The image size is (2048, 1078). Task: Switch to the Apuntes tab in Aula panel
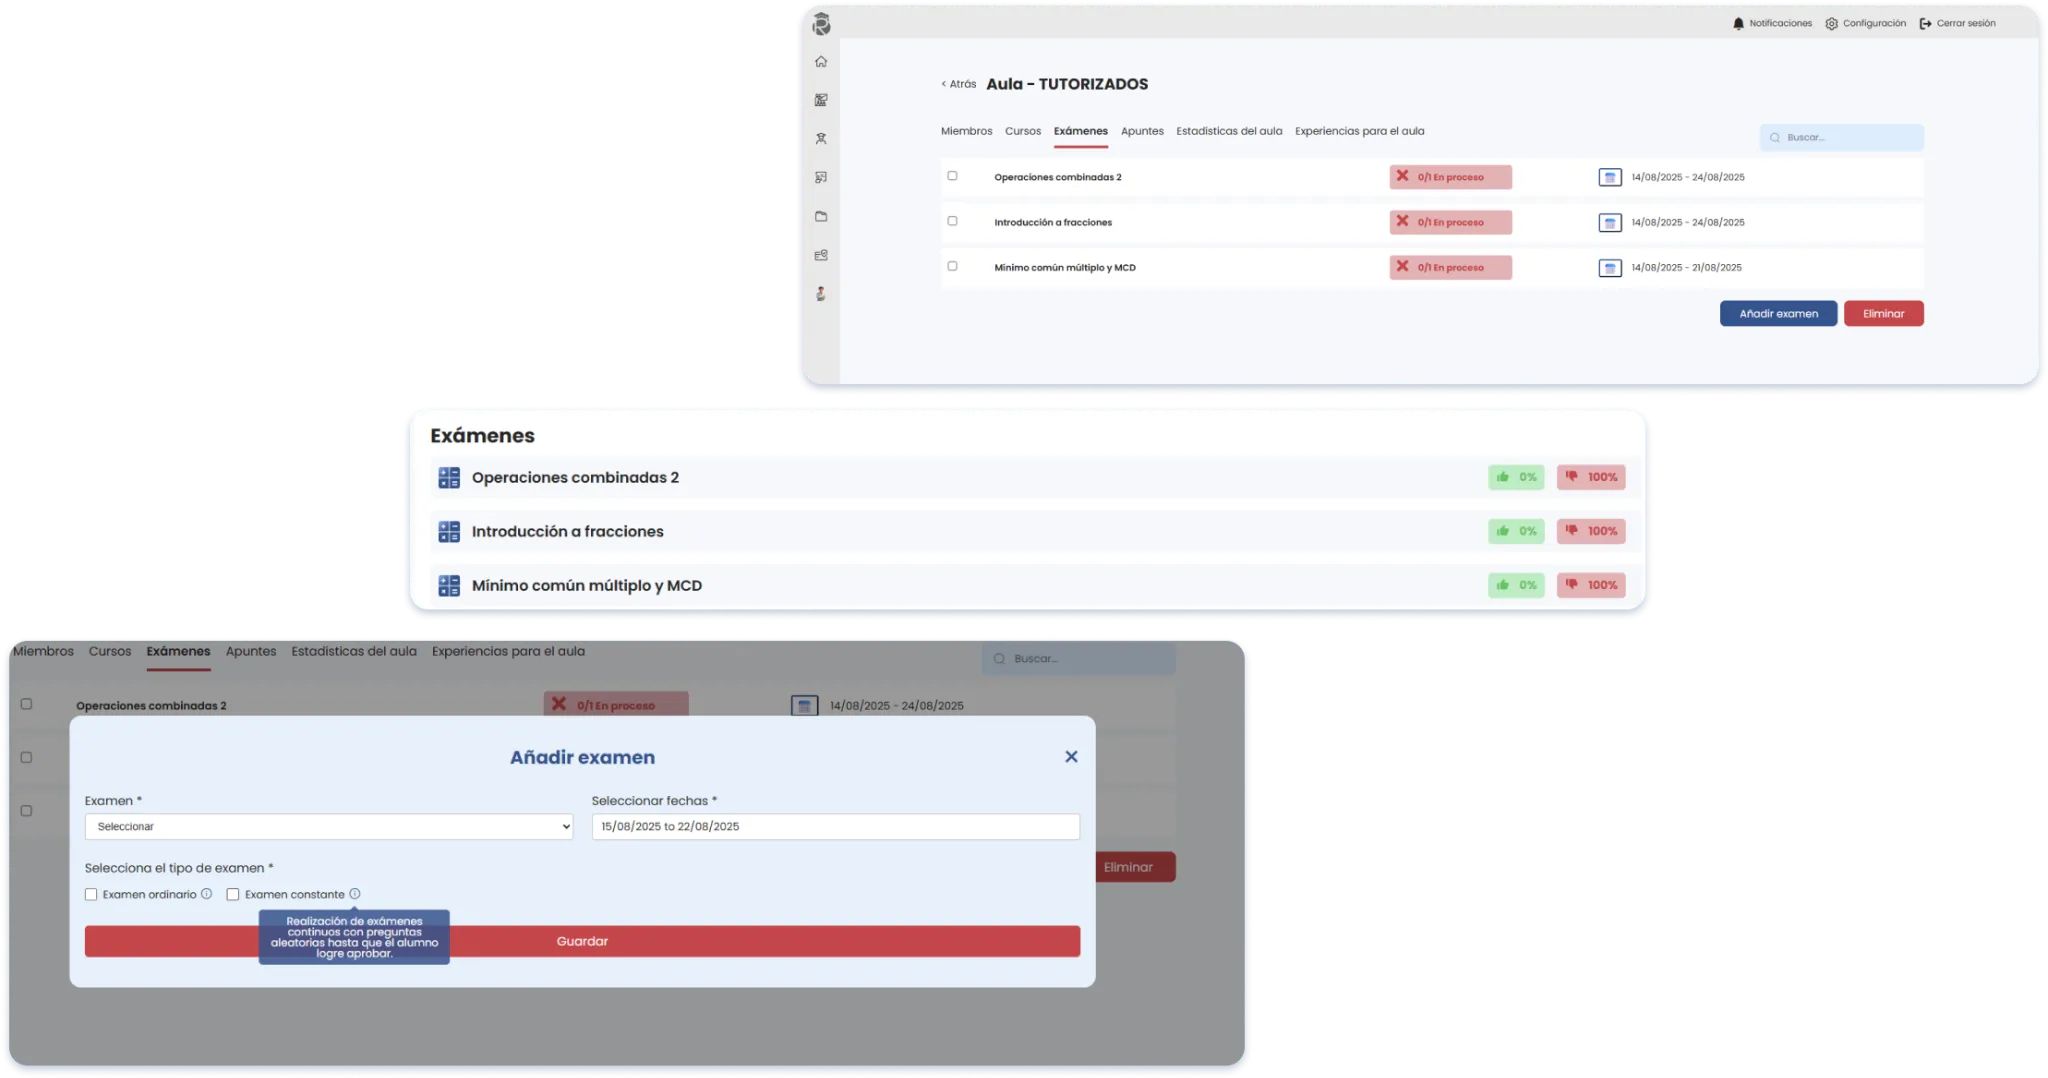(1142, 131)
